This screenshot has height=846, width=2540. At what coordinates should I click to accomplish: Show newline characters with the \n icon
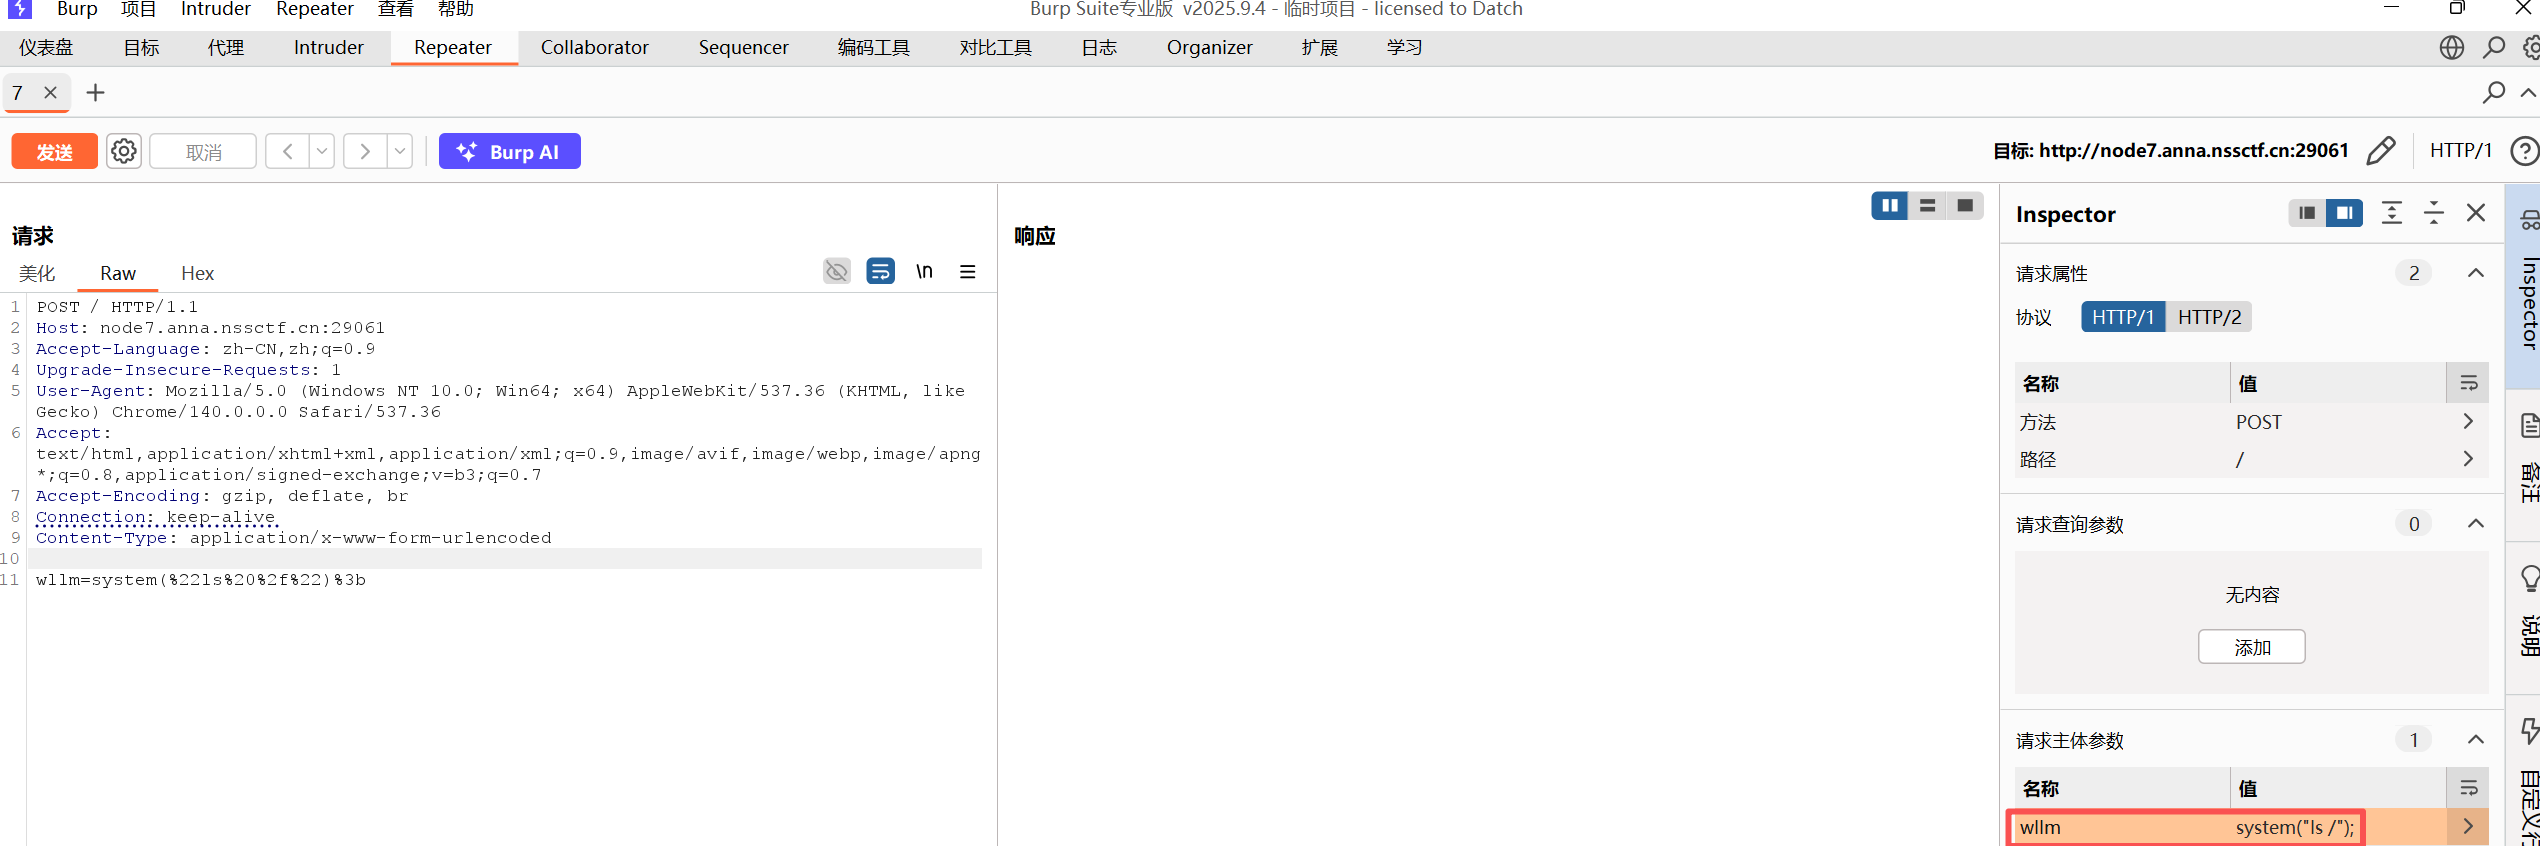924,271
